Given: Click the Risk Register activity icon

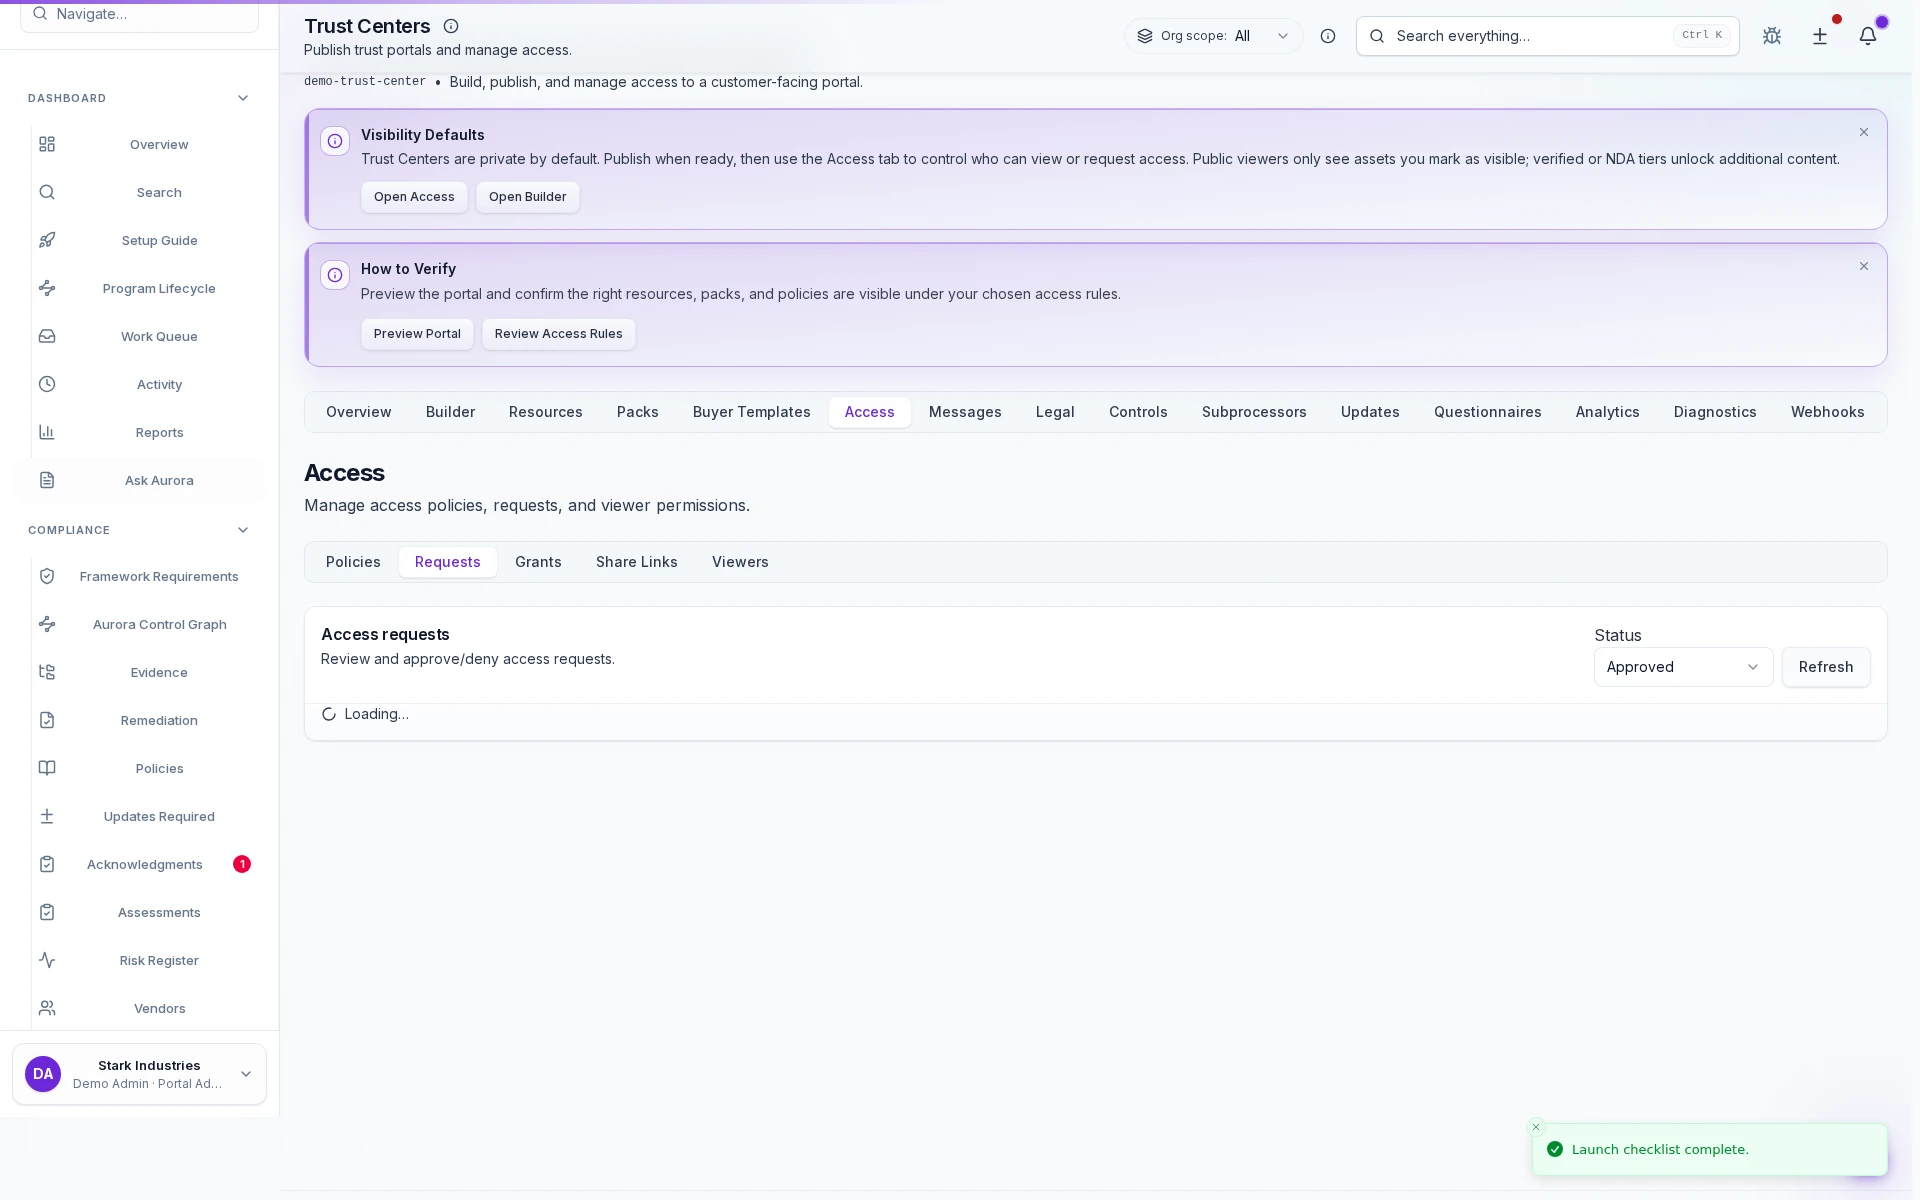Looking at the screenshot, I should [47, 960].
